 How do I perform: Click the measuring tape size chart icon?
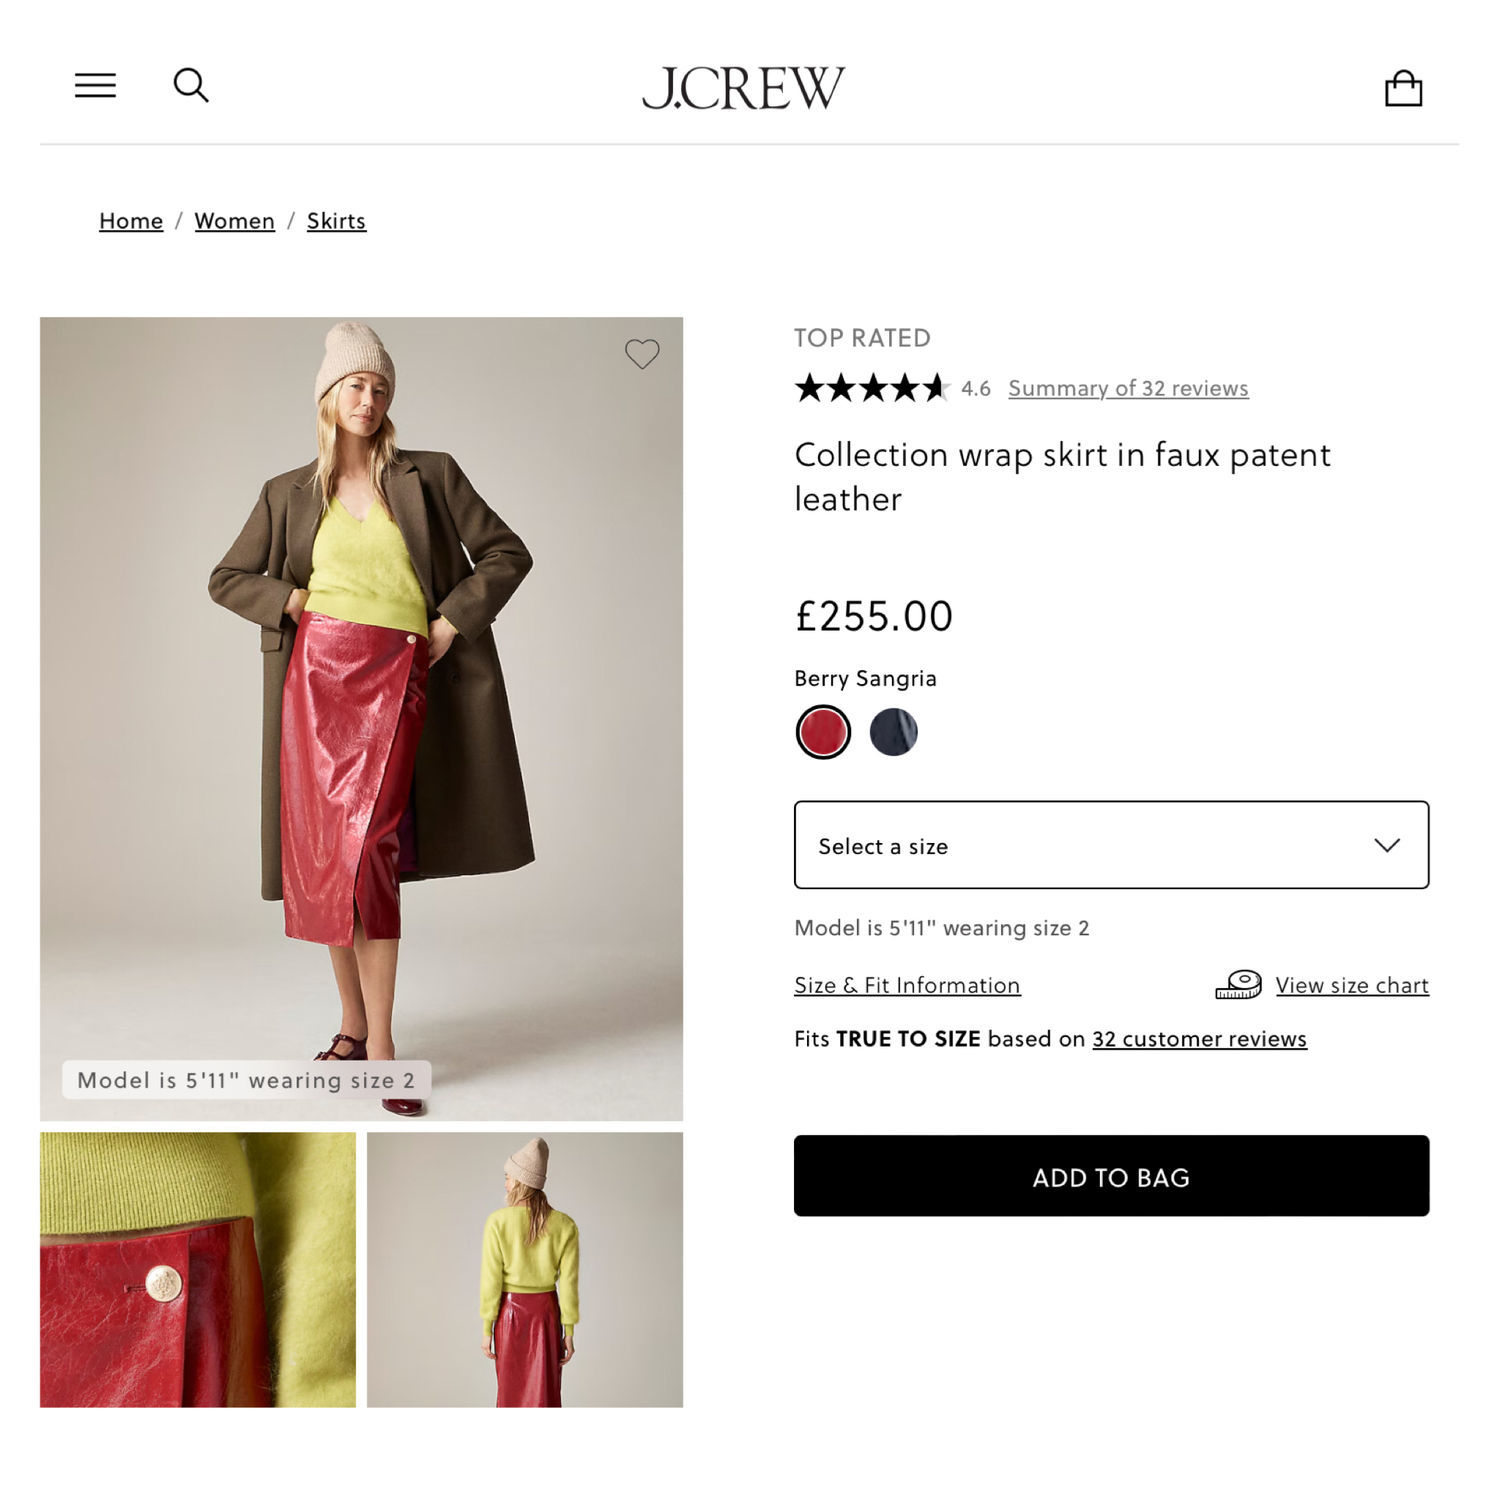(x=1238, y=985)
